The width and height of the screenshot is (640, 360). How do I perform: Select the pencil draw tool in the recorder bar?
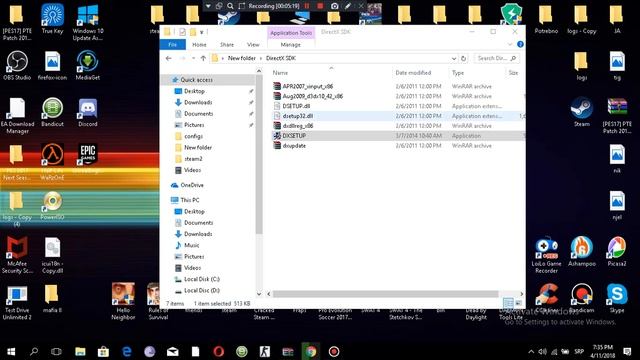pos(348,6)
